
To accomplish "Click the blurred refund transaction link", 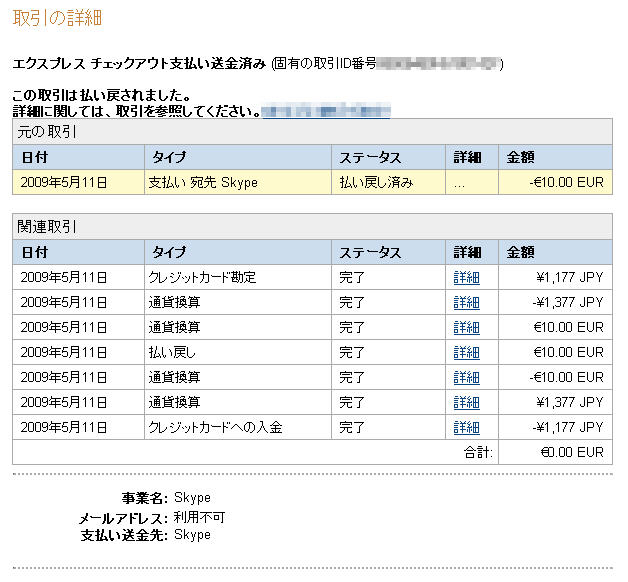I will tap(326, 111).
